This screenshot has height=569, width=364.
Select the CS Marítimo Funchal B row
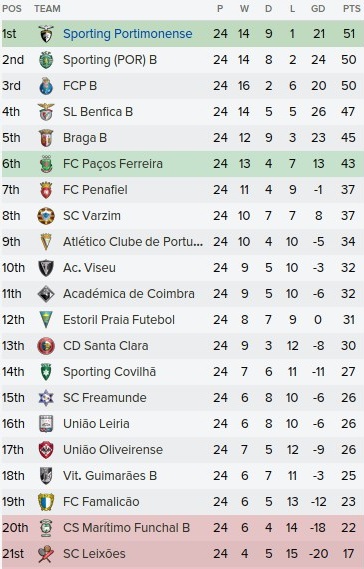click(182, 528)
